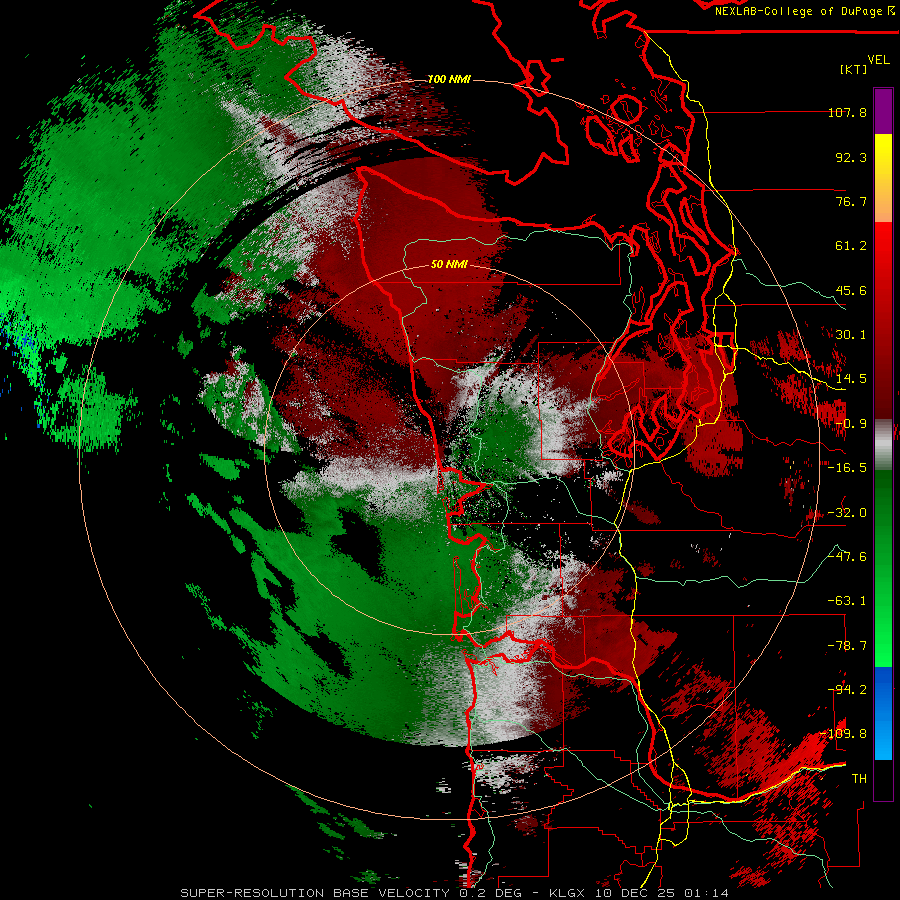Click the -63.1 legend value
The width and height of the screenshot is (900, 900).
click(x=847, y=601)
